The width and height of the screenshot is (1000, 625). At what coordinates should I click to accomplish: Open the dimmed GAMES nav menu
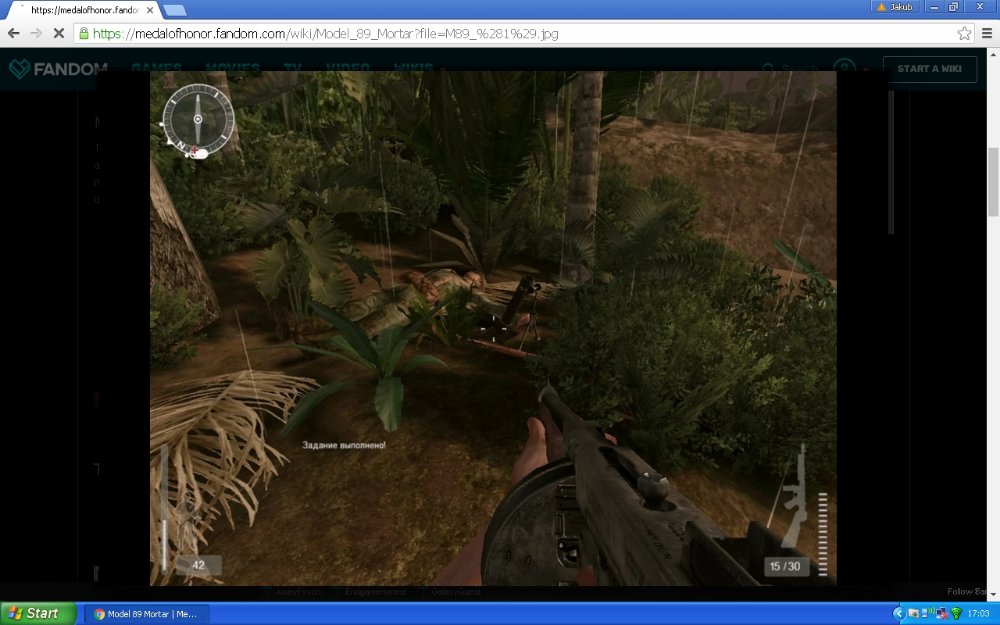point(156,68)
